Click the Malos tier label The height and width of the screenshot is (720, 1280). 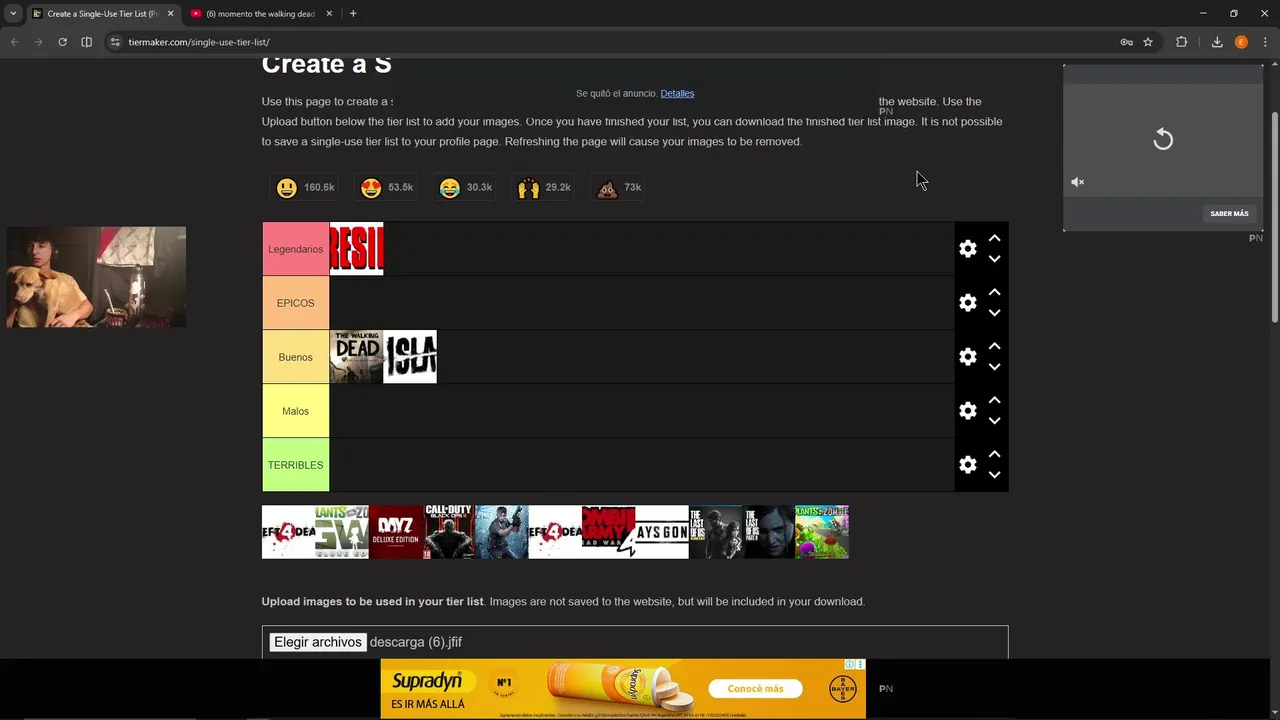pyautogui.click(x=295, y=411)
